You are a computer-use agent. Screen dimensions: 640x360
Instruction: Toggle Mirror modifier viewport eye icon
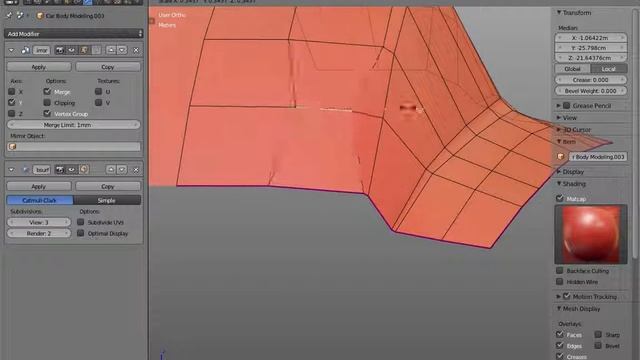(71, 50)
